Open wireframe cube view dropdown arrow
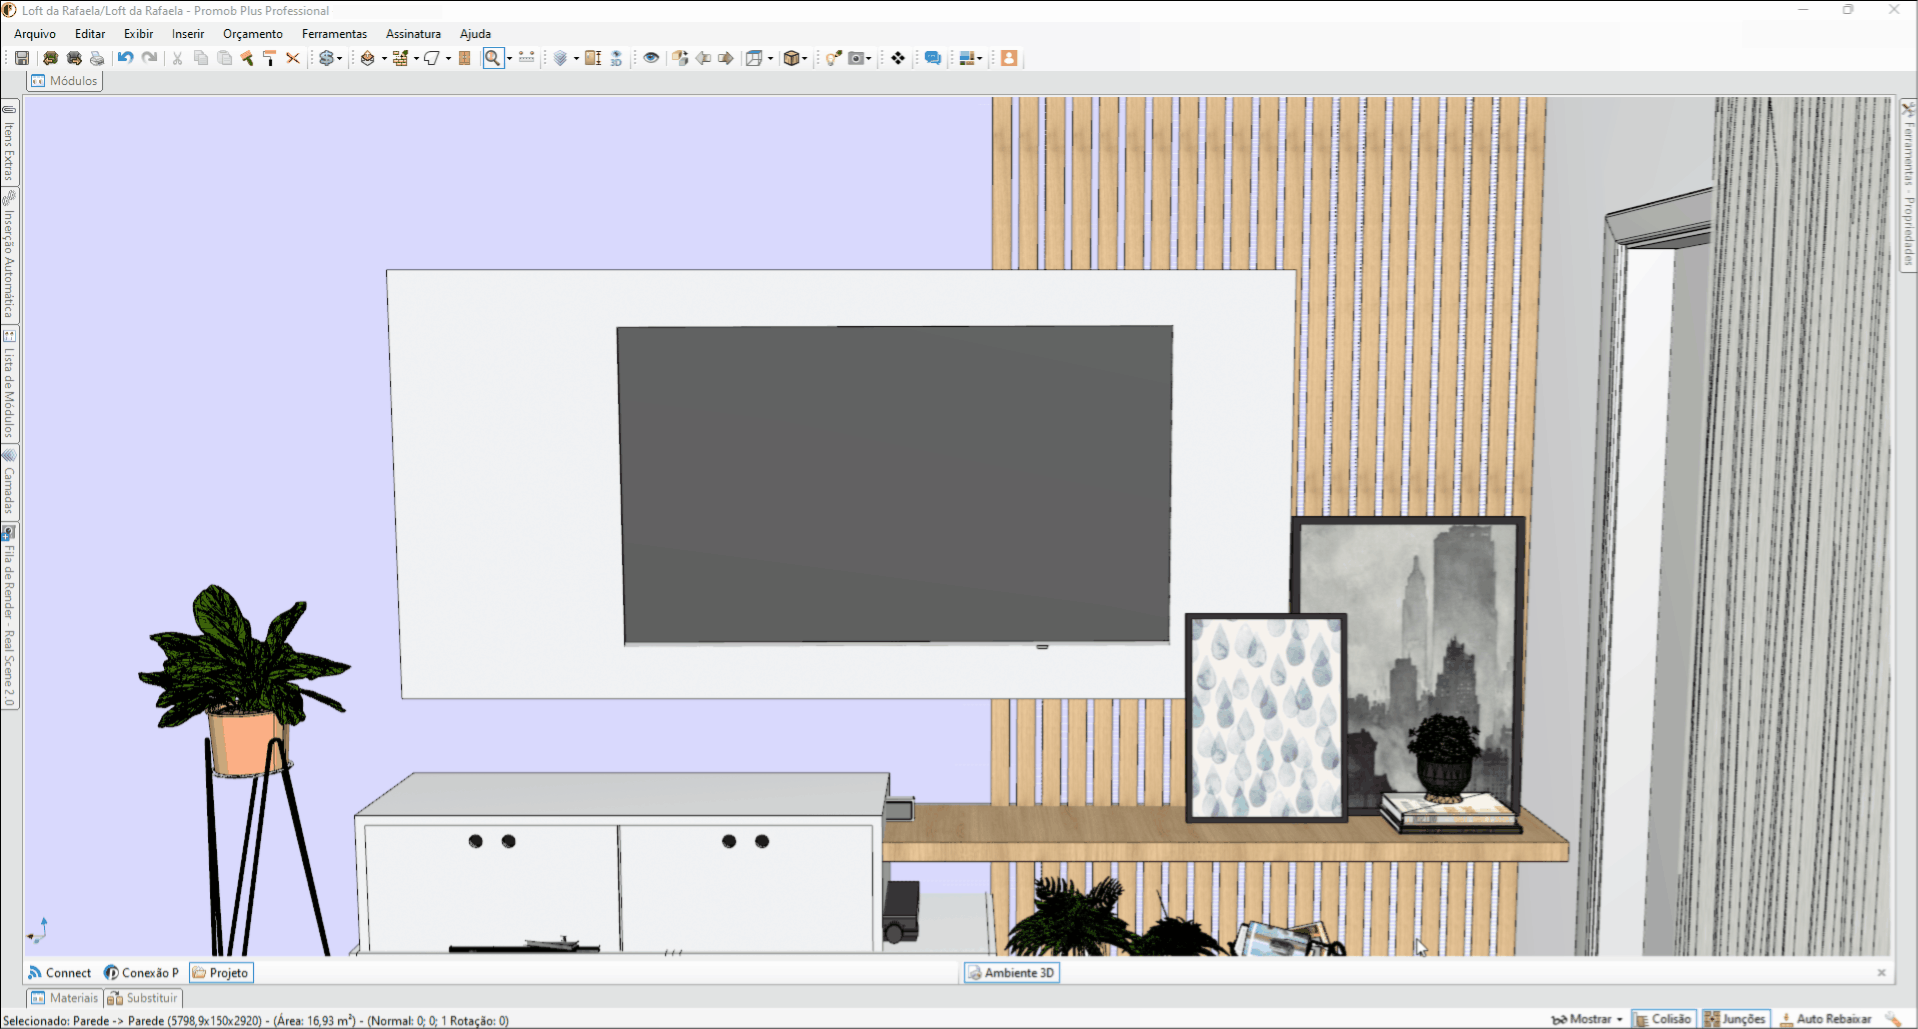 770,58
